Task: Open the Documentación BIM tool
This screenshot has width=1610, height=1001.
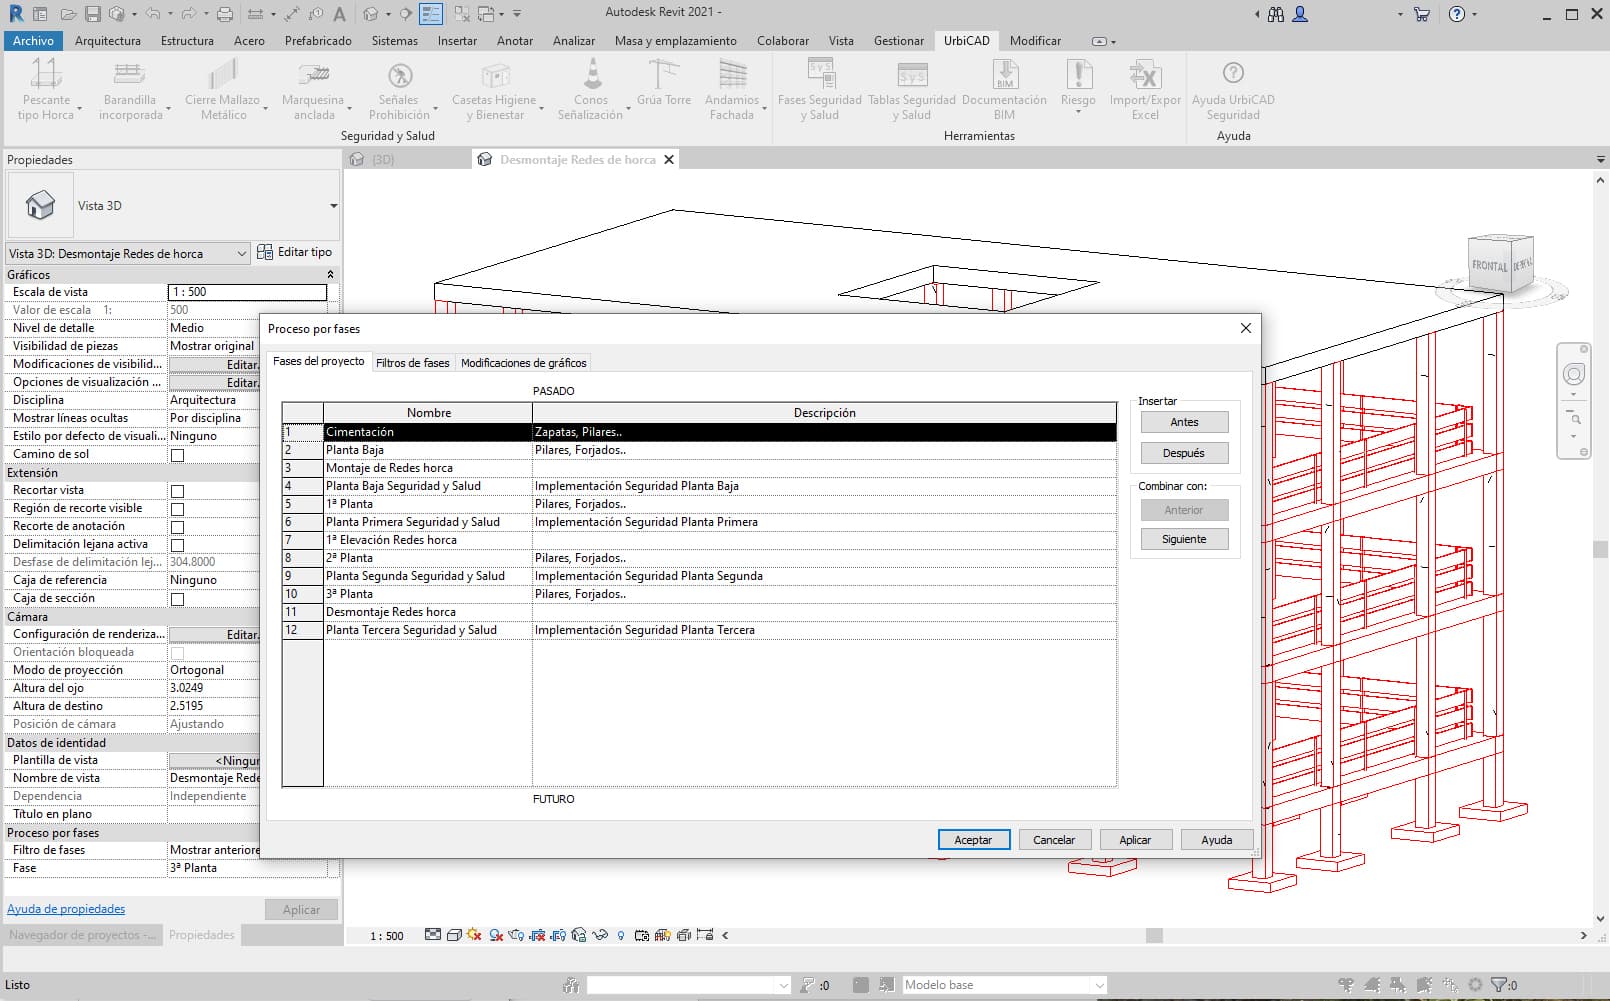Action: point(1004,89)
